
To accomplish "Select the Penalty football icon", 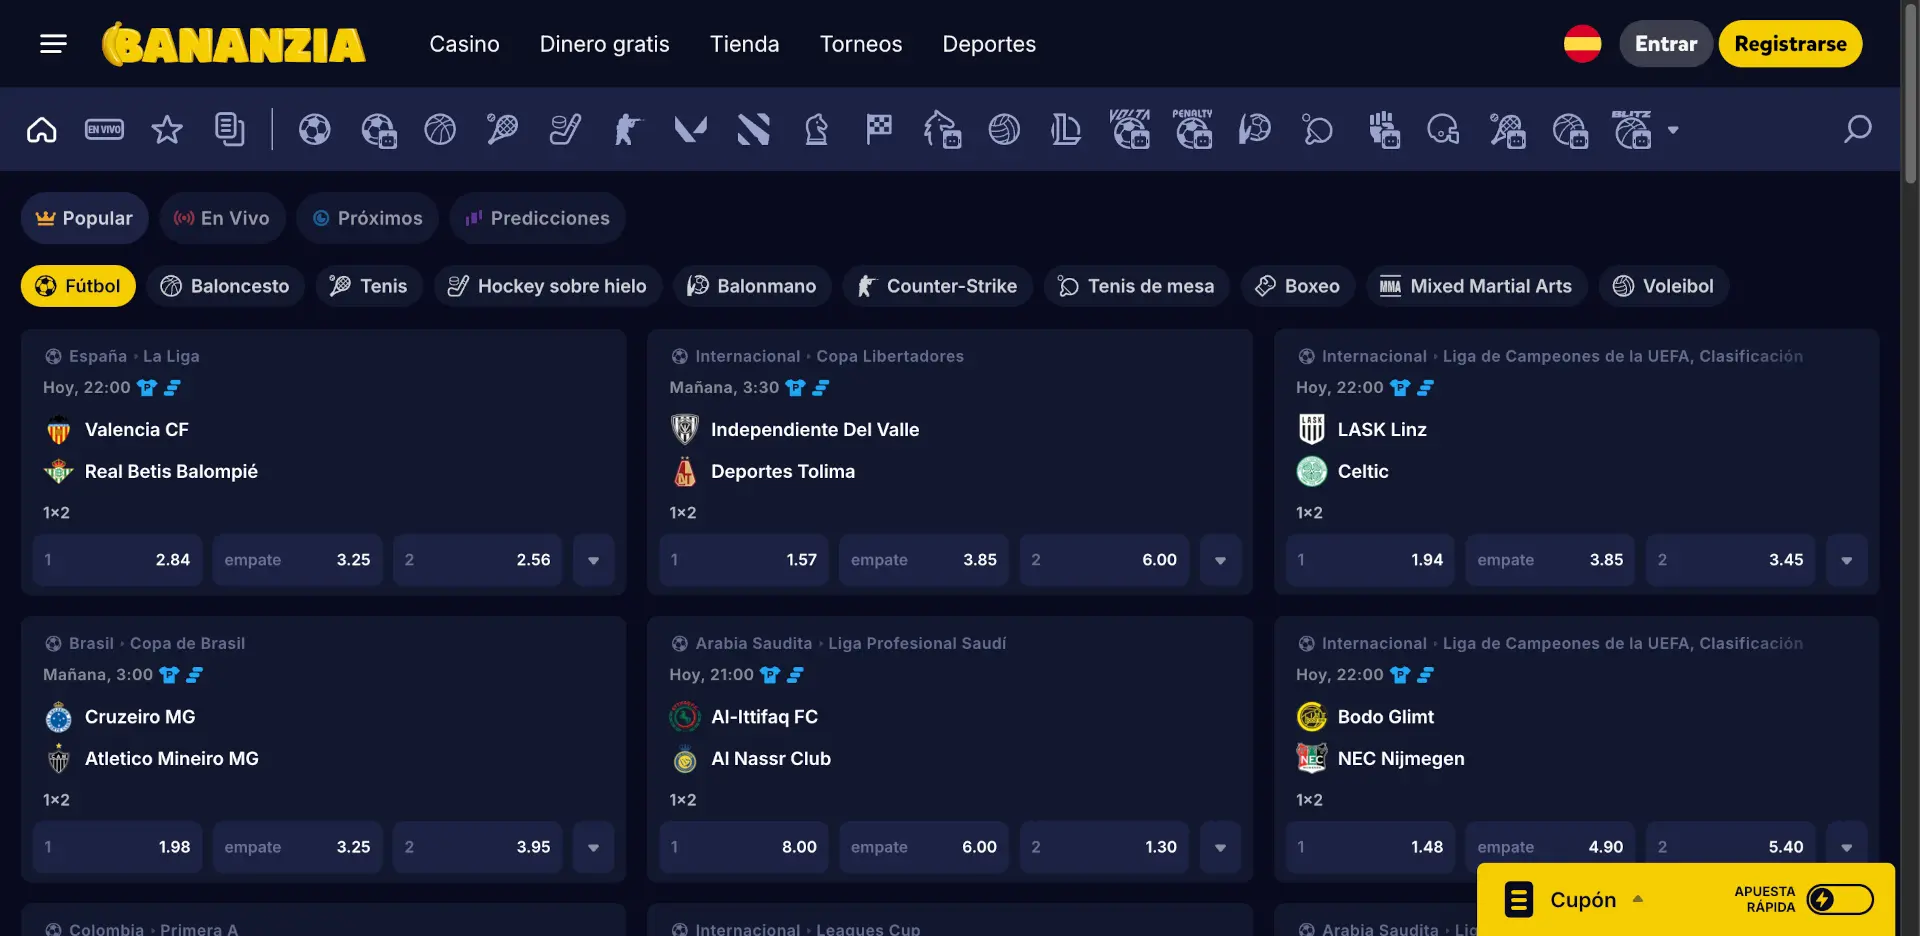I will pyautogui.click(x=1192, y=129).
